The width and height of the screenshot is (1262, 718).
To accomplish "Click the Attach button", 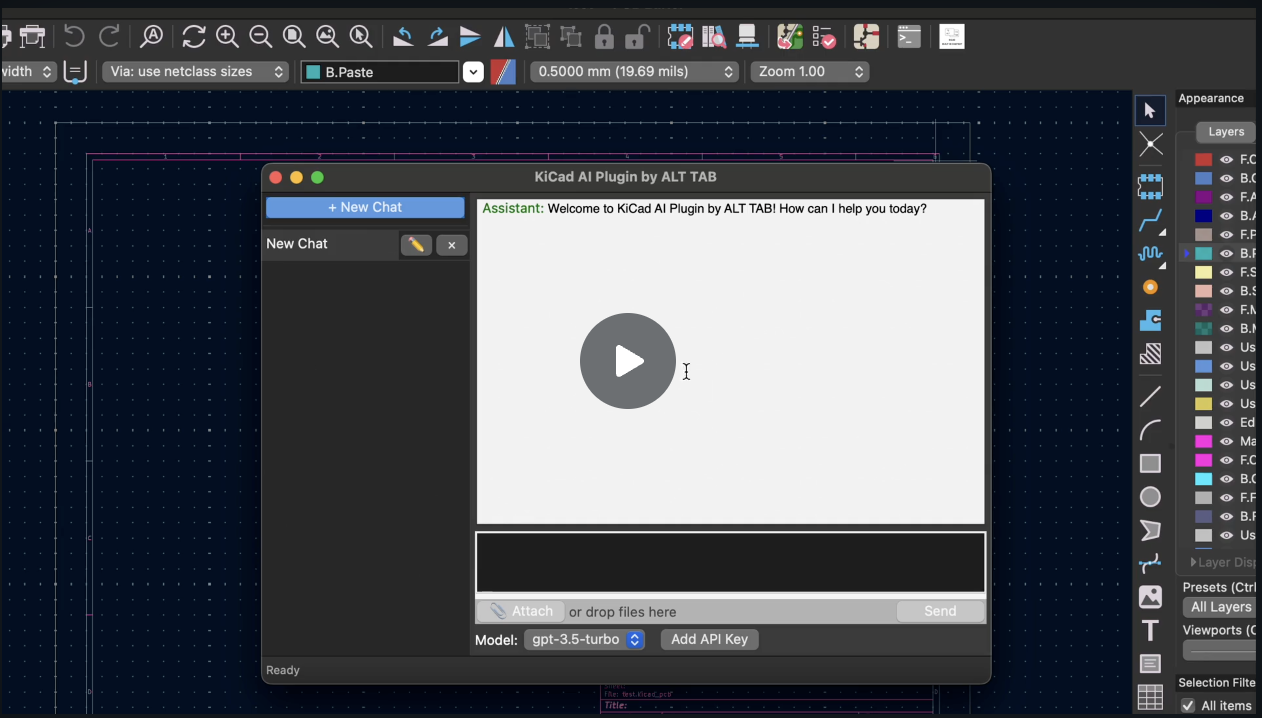I will pyautogui.click(x=521, y=611).
